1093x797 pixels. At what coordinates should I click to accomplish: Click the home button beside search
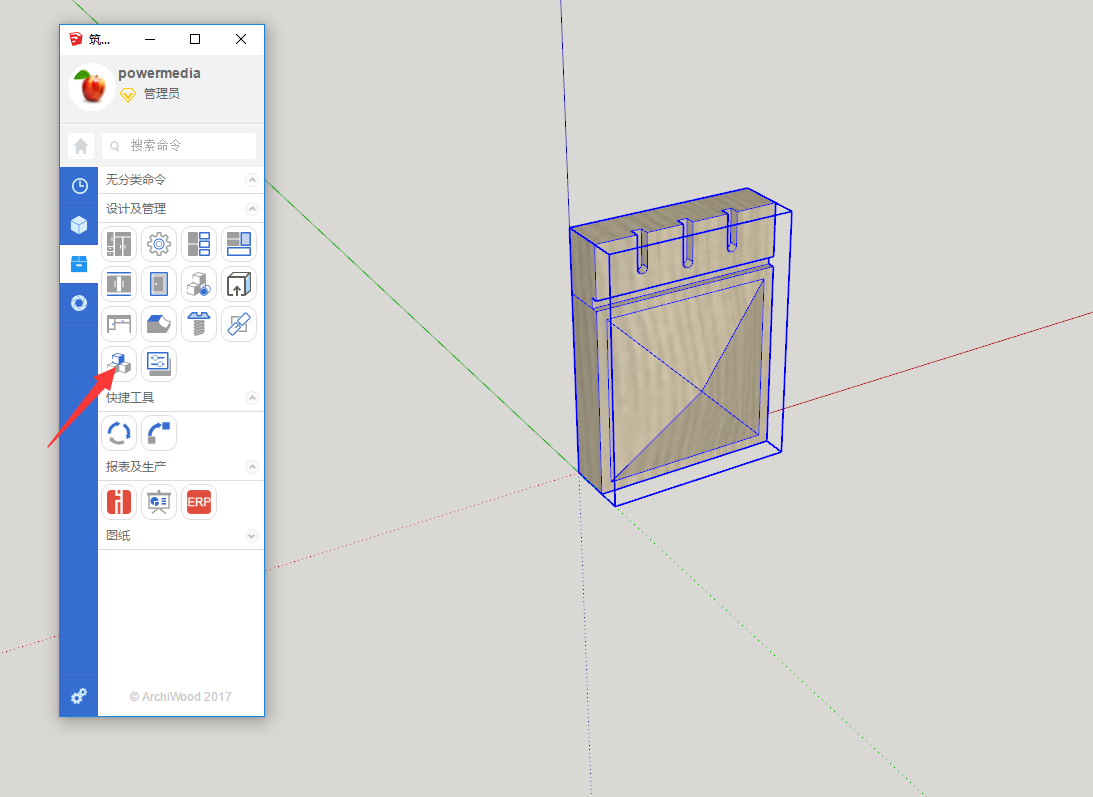(x=81, y=146)
